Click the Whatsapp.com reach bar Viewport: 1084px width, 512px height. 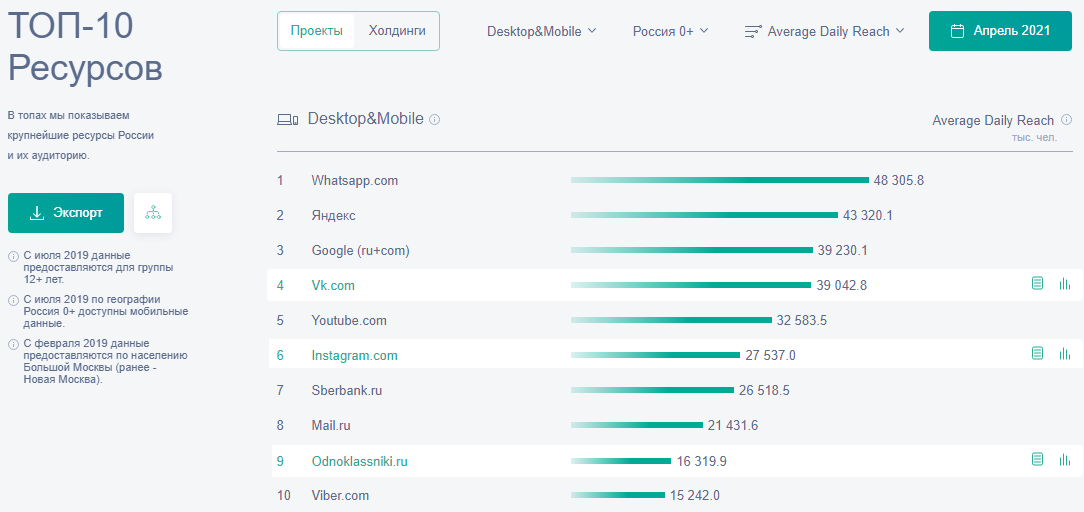720,180
